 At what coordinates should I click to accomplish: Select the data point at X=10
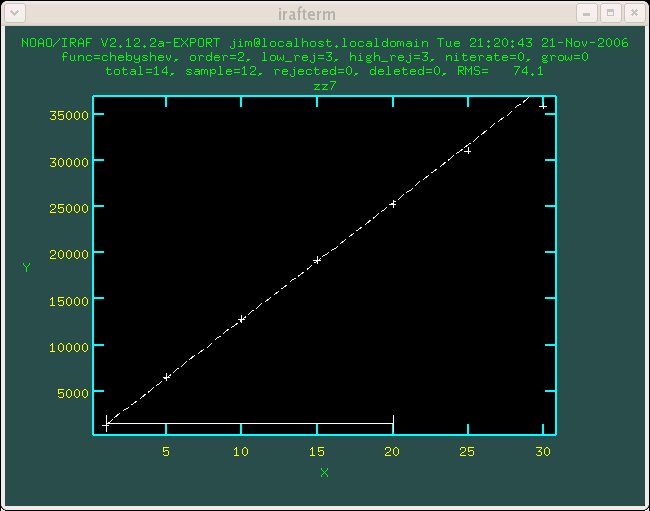click(242, 319)
